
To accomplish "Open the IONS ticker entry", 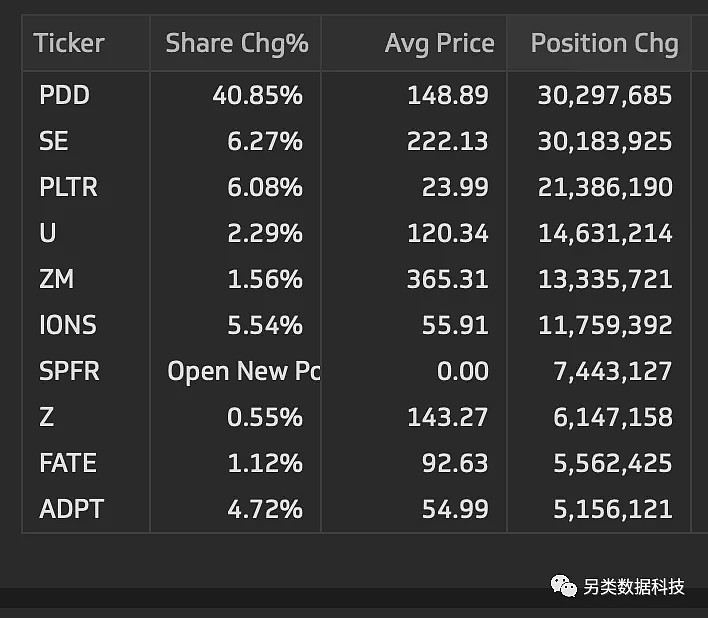I will [68, 325].
